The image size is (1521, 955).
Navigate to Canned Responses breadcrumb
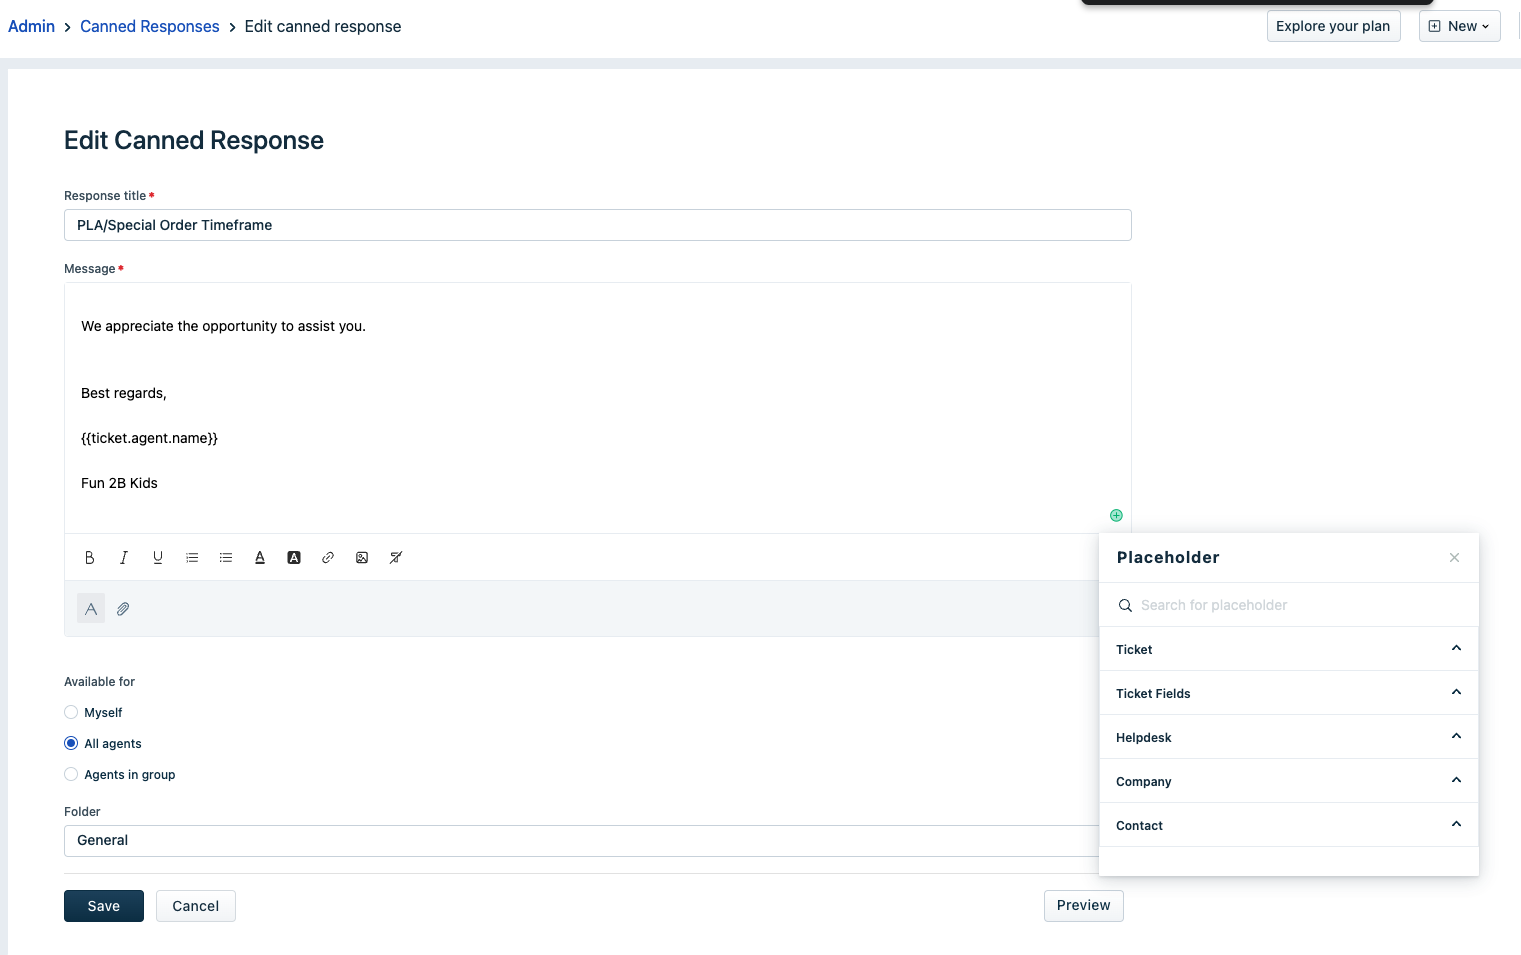point(150,26)
